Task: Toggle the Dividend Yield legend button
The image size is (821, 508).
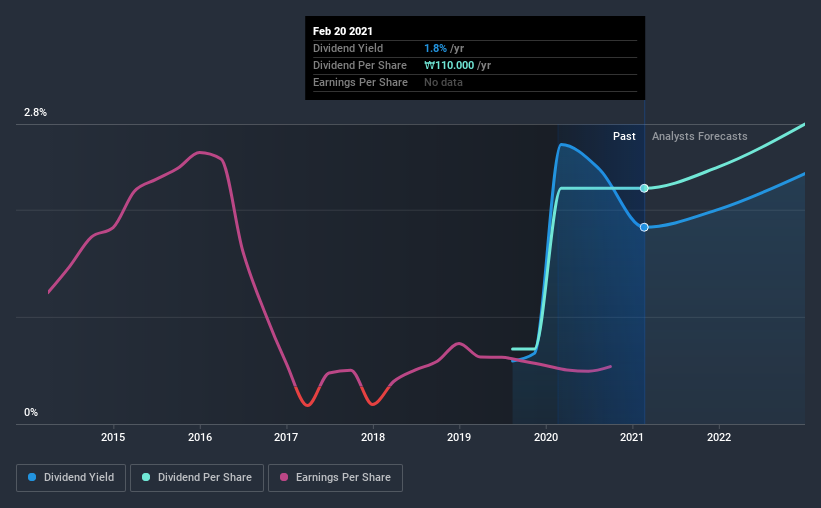Action: 70,478
